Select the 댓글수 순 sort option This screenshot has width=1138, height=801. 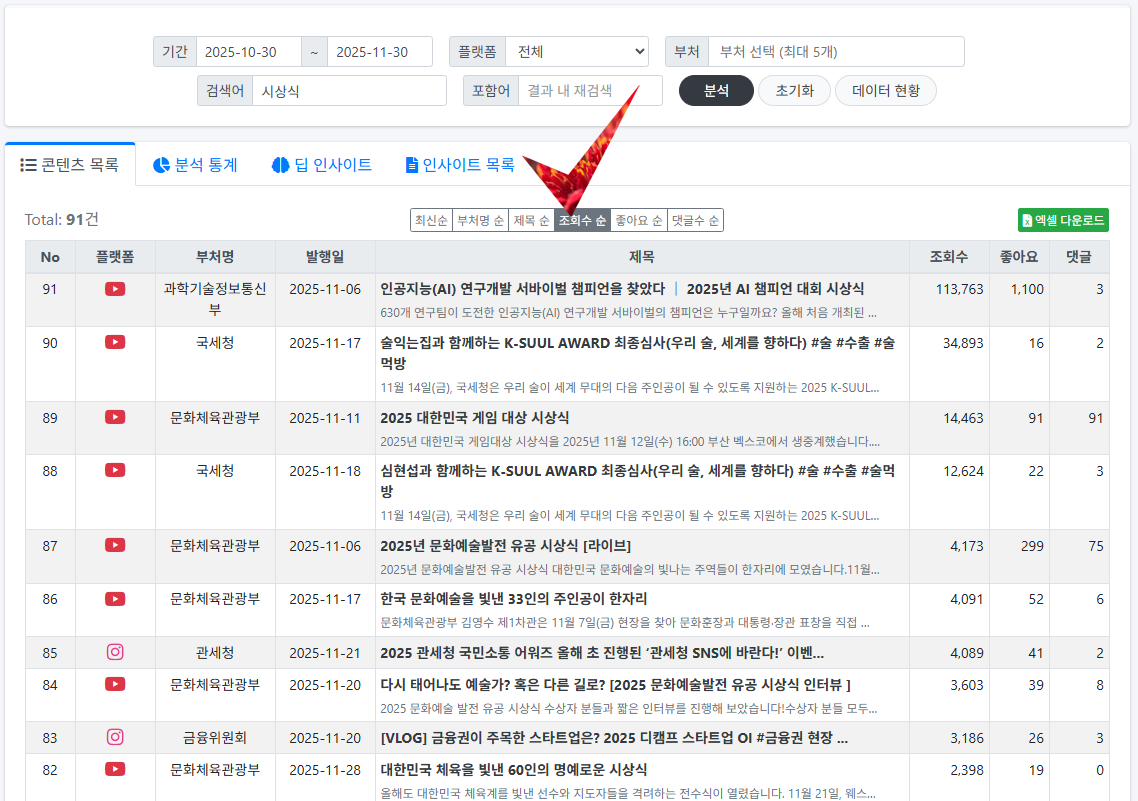point(695,219)
